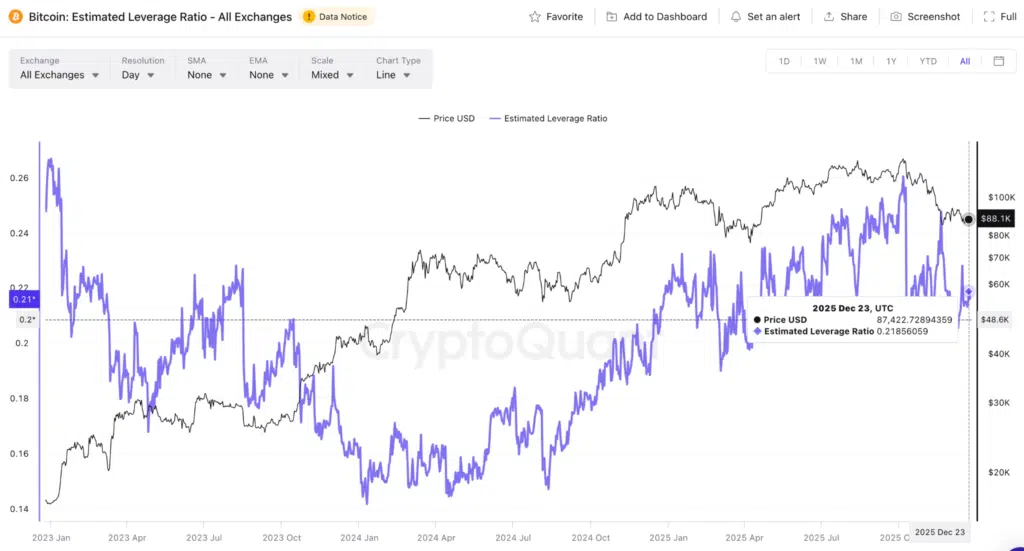Open the calendar date picker icon
1024x551 pixels.
coord(998,61)
